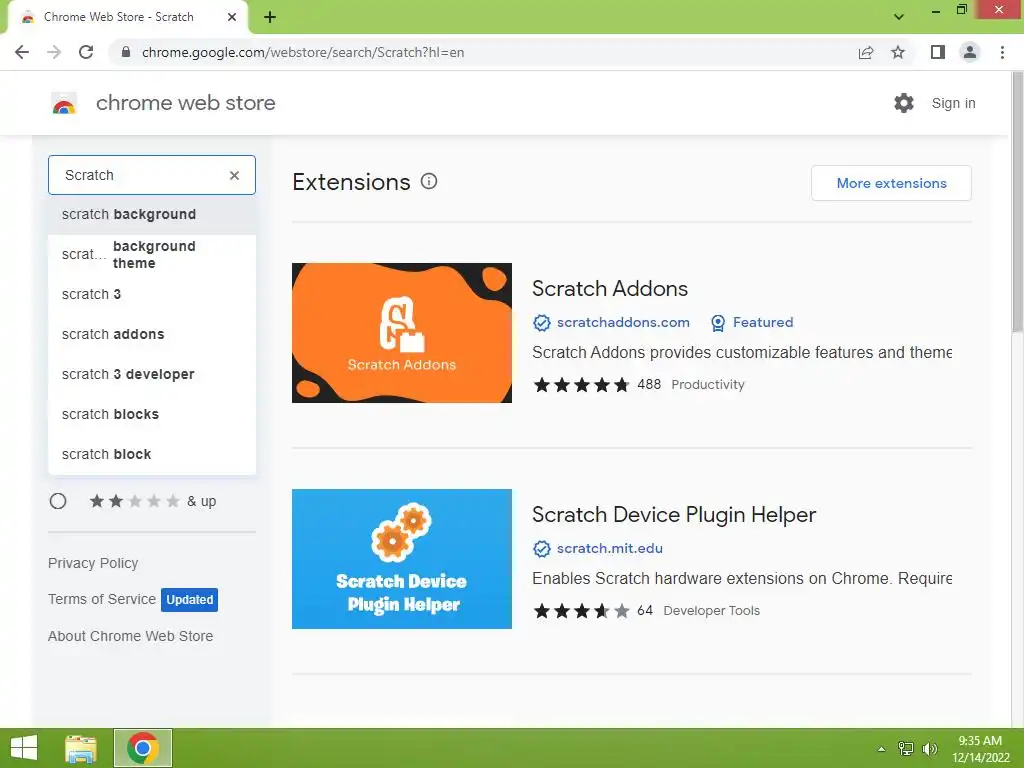Image resolution: width=1024 pixels, height=768 pixels.
Task: Share this page icon in address bar
Action: click(866, 52)
